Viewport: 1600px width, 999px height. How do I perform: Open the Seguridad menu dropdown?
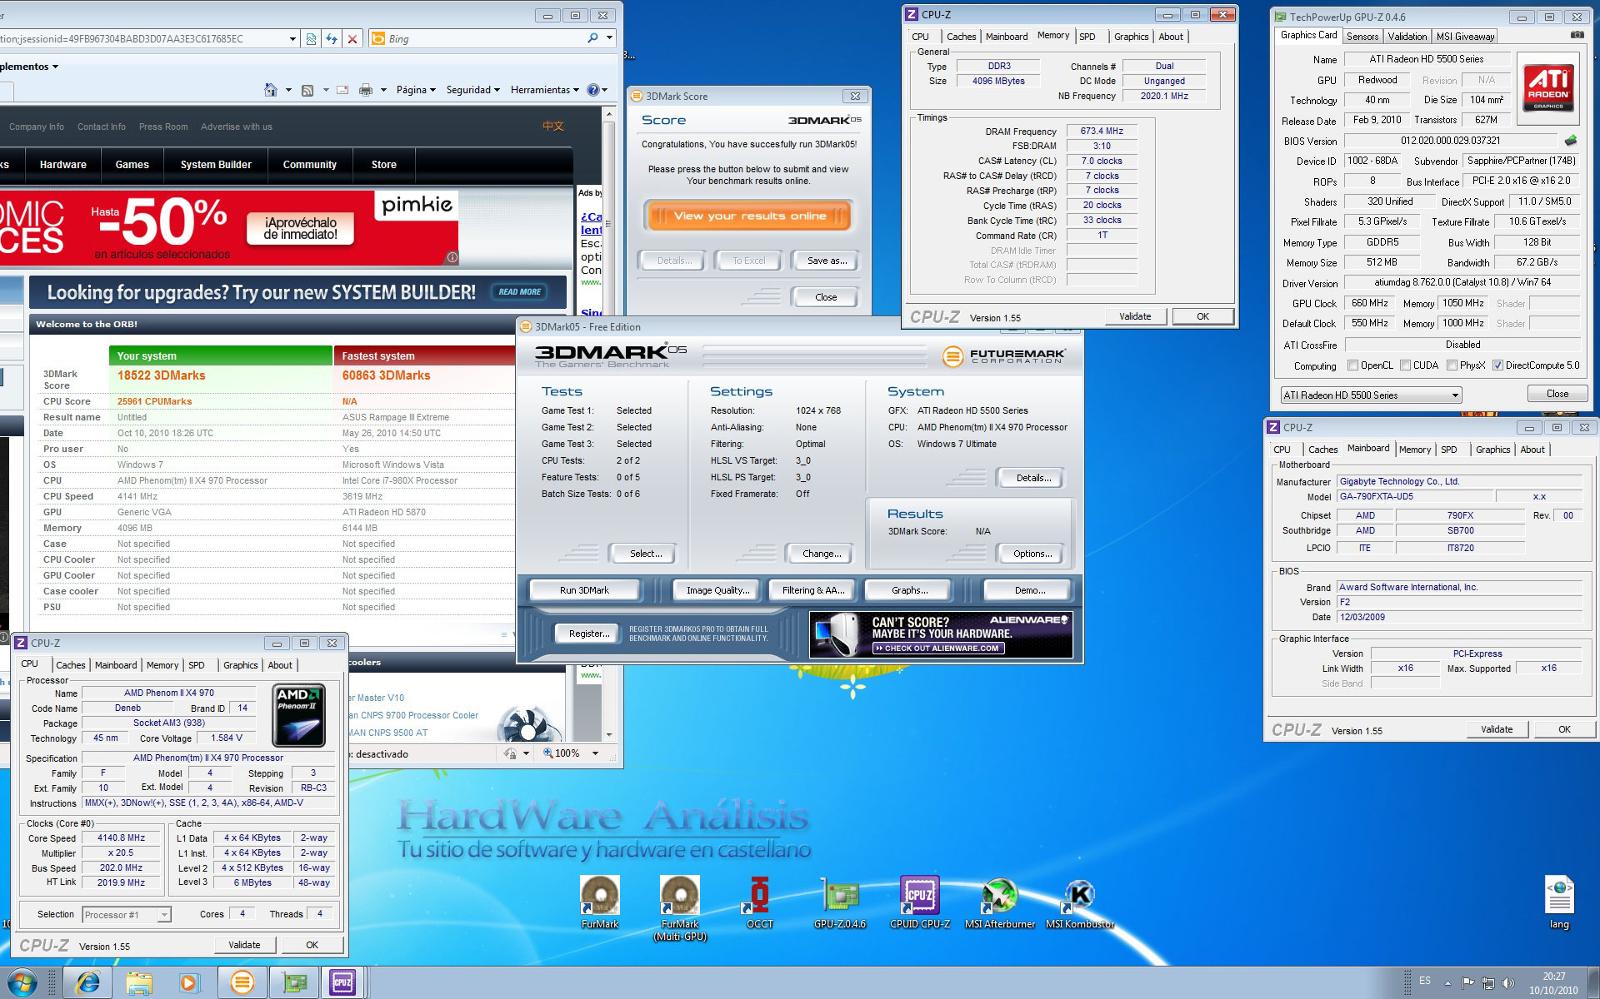(473, 90)
